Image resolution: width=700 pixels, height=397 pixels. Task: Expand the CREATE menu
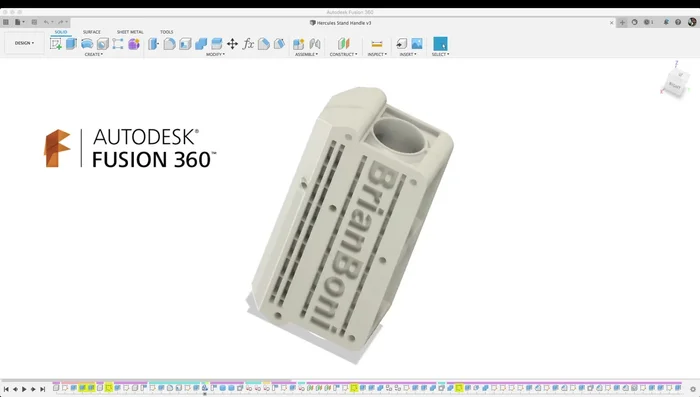94,54
